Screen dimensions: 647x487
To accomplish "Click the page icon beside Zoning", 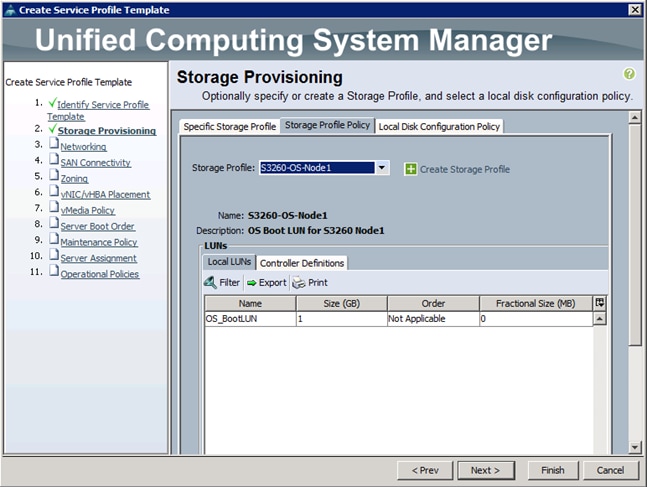I will [54, 175].
